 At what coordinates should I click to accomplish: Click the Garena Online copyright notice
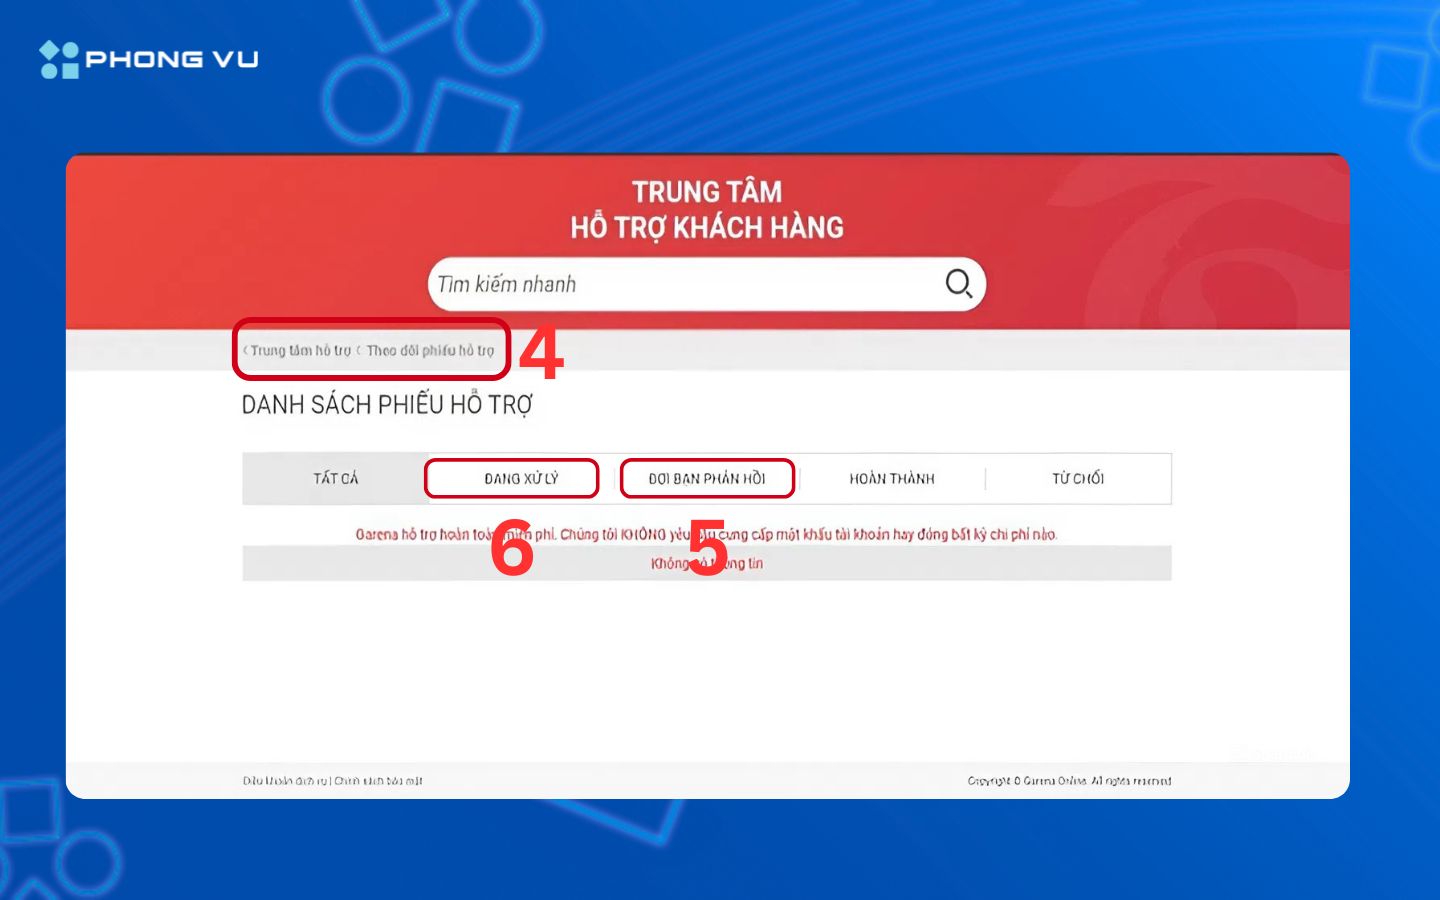point(1069,780)
